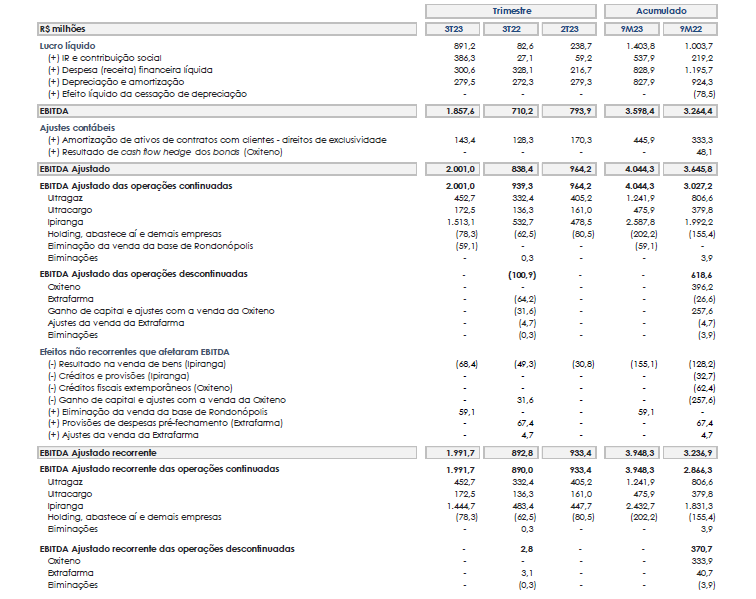This screenshot has width=756, height=599.
Task: Click Ipiranga value 1.513,1
Action: [x=461, y=222]
